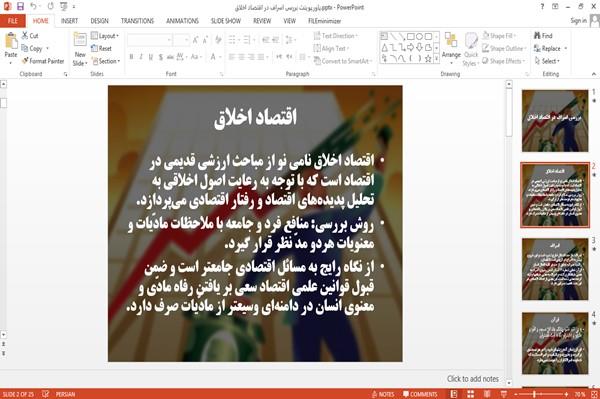Viewport: 600px width, 399px height.
Task: Open the FILE tab
Action: pos(13,21)
